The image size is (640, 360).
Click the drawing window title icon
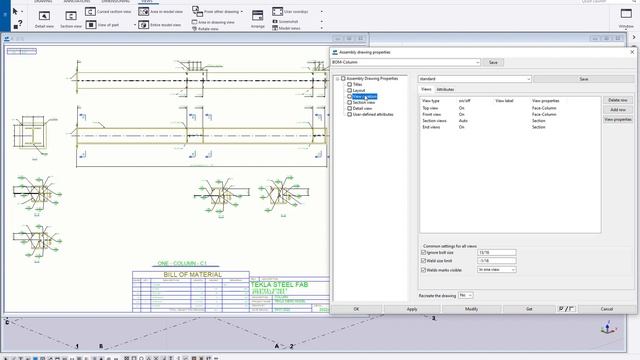point(7,39)
